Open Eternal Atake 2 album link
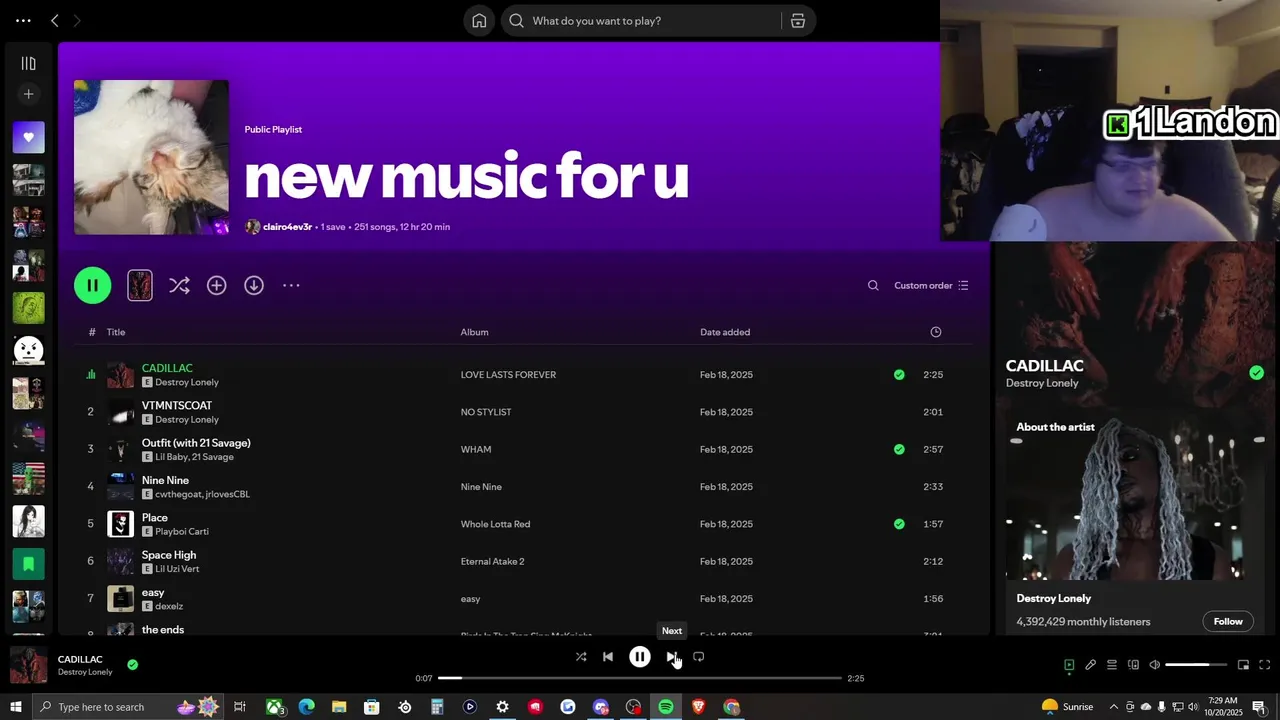The image size is (1280, 720). [x=492, y=561]
